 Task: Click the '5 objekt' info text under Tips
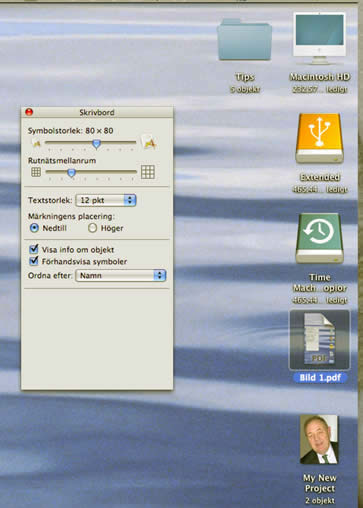tap(245, 89)
